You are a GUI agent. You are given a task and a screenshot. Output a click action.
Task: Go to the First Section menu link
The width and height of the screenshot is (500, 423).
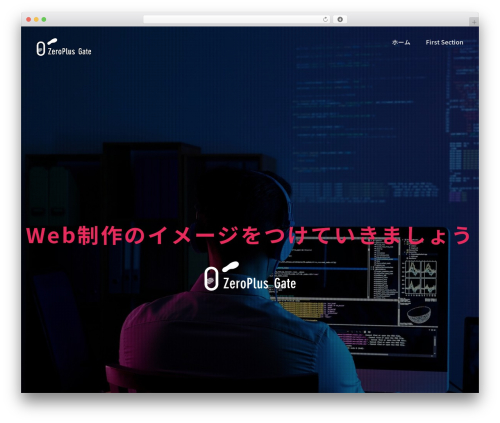(444, 42)
